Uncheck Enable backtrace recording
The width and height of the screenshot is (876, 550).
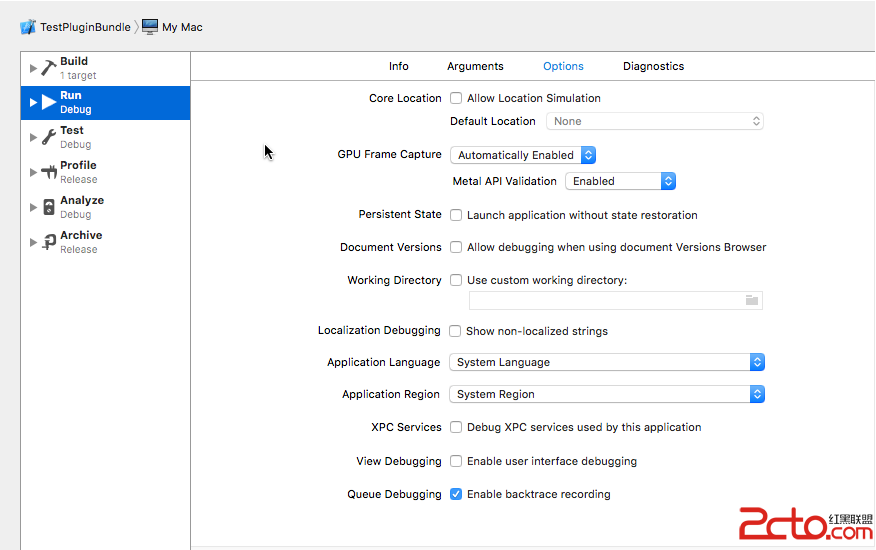(456, 494)
